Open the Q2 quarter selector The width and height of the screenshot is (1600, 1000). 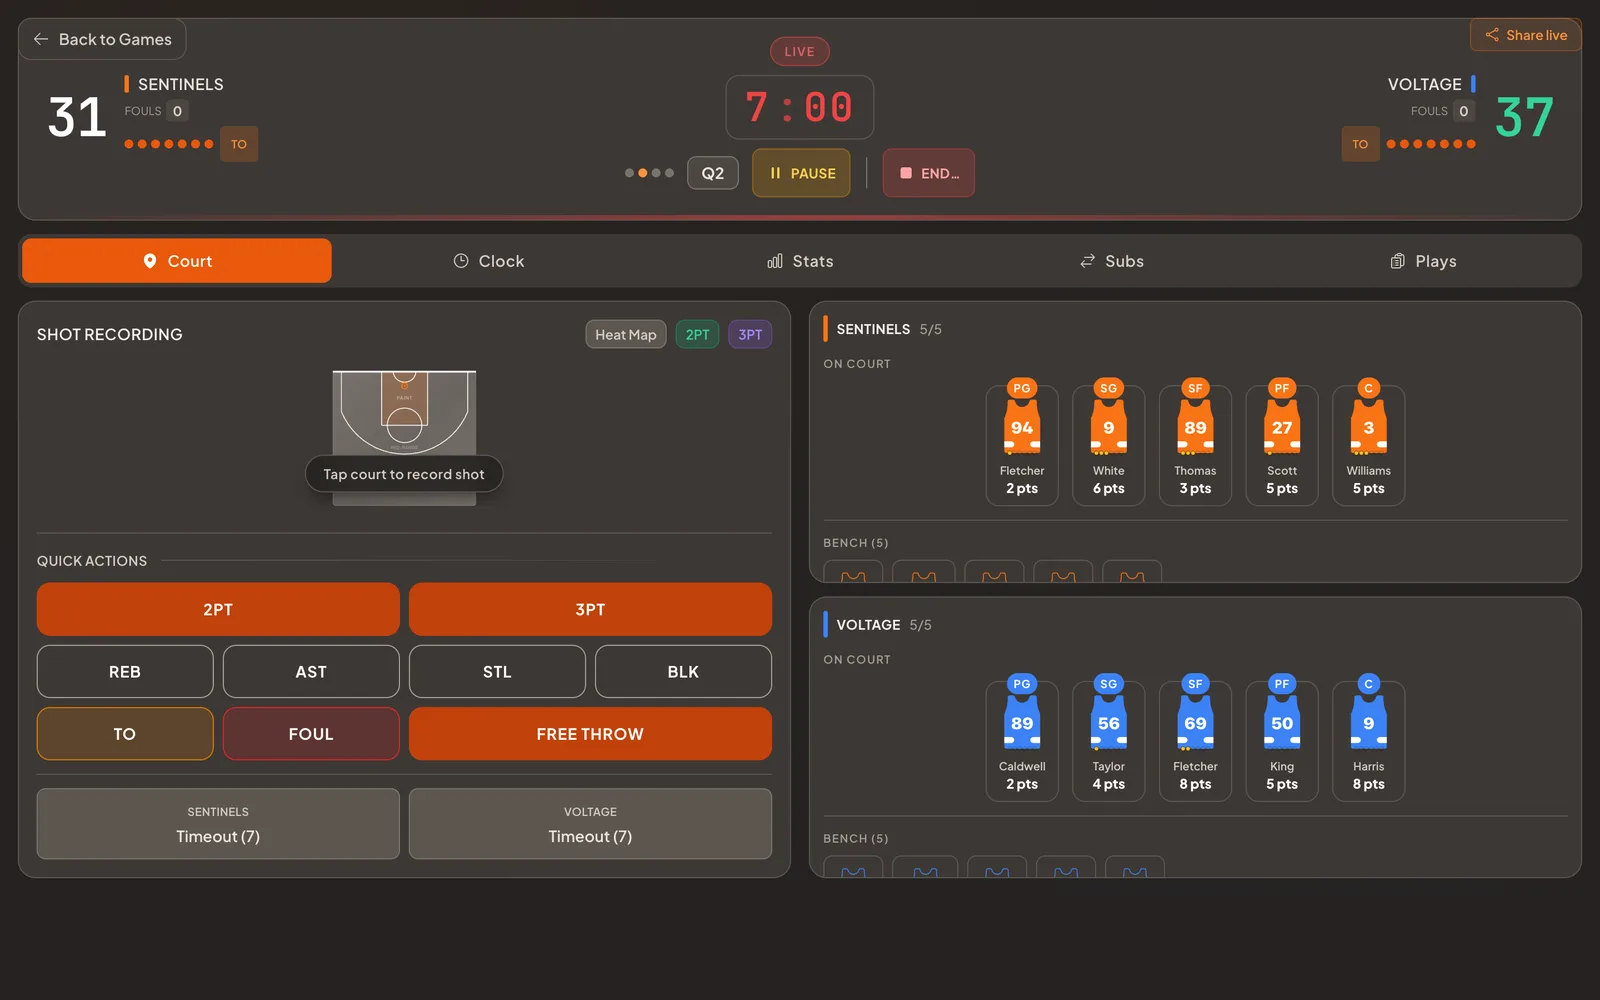point(712,173)
